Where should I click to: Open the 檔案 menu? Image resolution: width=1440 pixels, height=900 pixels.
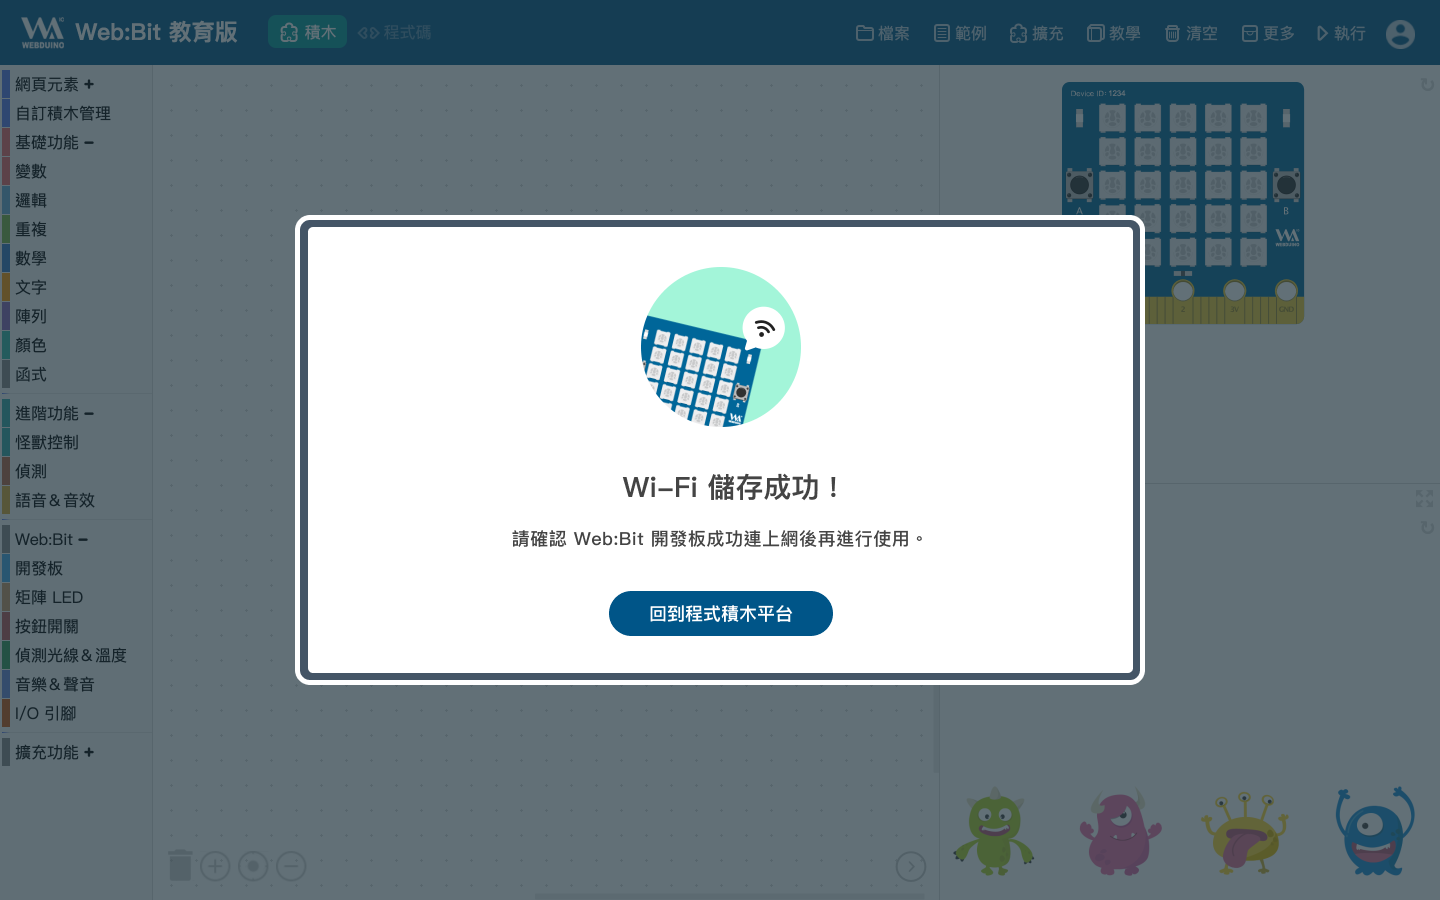click(883, 33)
